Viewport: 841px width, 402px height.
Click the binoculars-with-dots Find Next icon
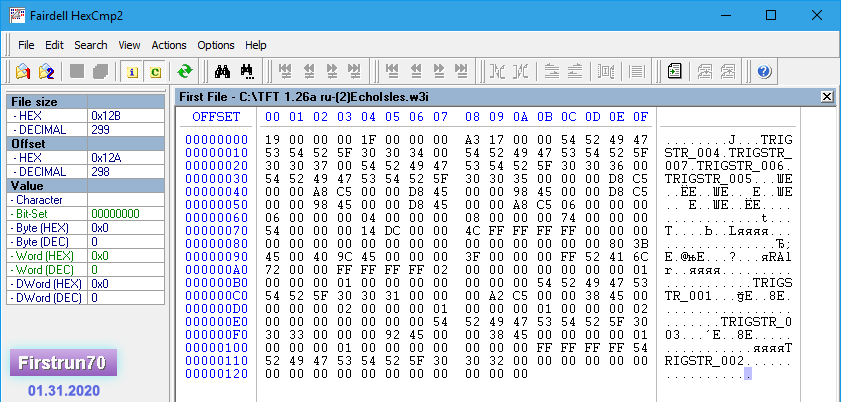pos(247,71)
